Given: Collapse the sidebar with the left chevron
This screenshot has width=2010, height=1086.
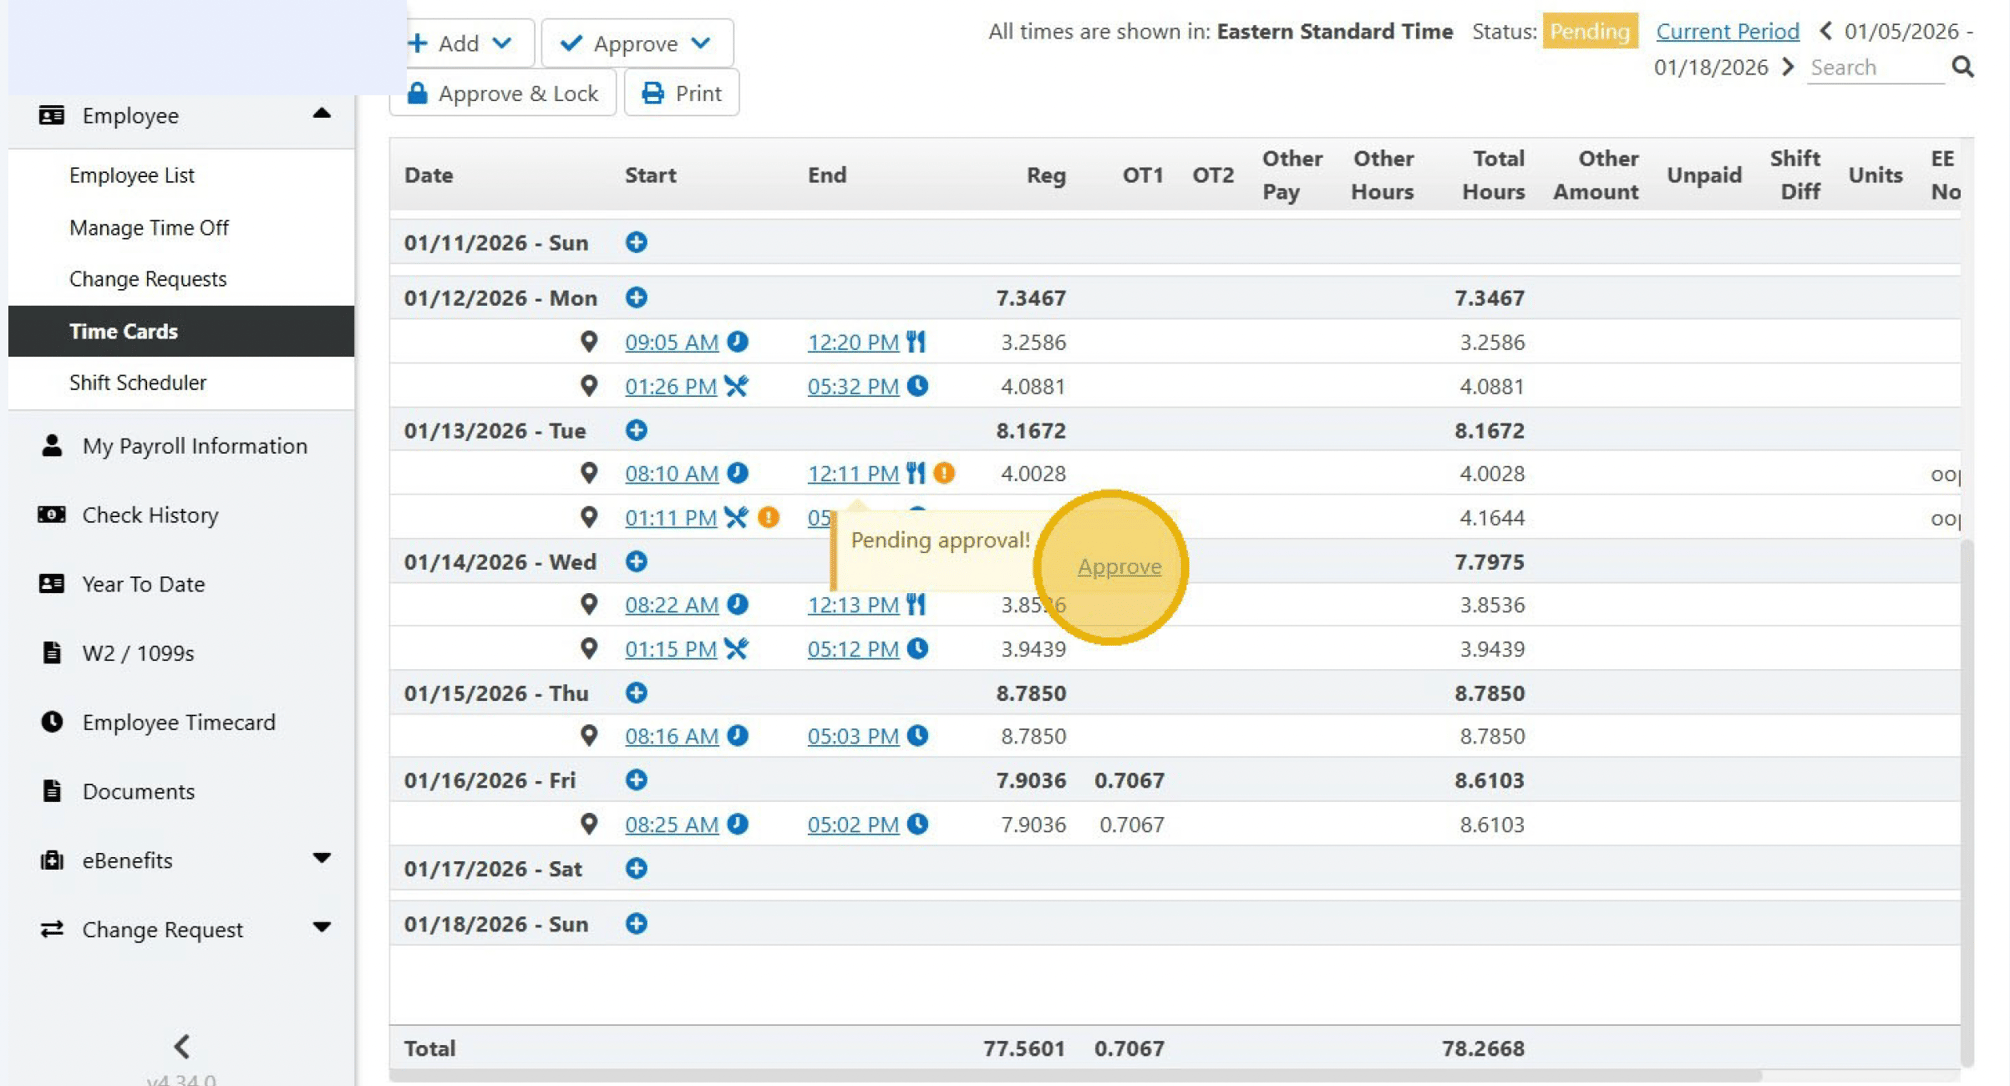Looking at the screenshot, I should (182, 1047).
